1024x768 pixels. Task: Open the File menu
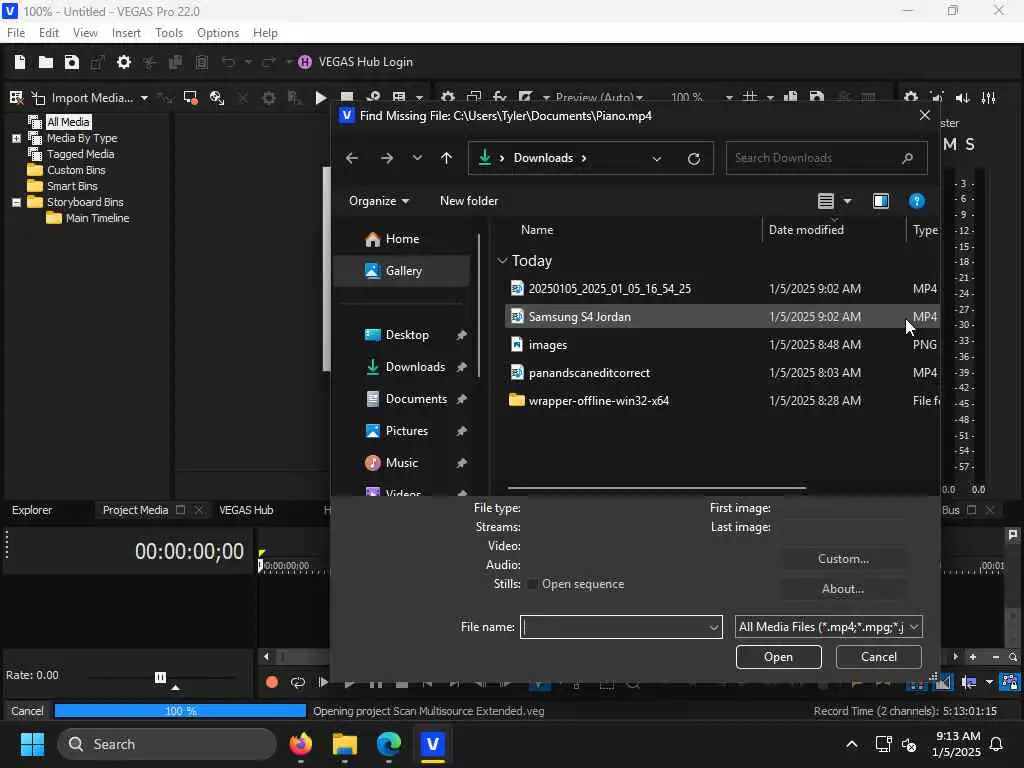[x=16, y=33]
